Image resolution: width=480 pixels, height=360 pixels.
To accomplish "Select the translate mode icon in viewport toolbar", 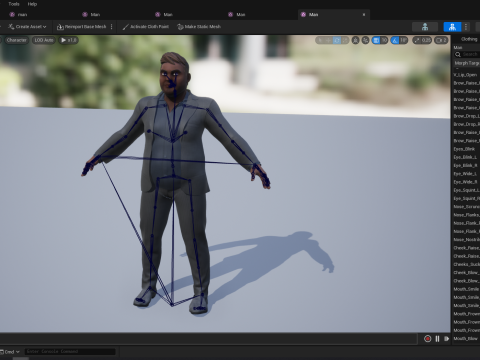I will pyautogui.click(x=328, y=40).
